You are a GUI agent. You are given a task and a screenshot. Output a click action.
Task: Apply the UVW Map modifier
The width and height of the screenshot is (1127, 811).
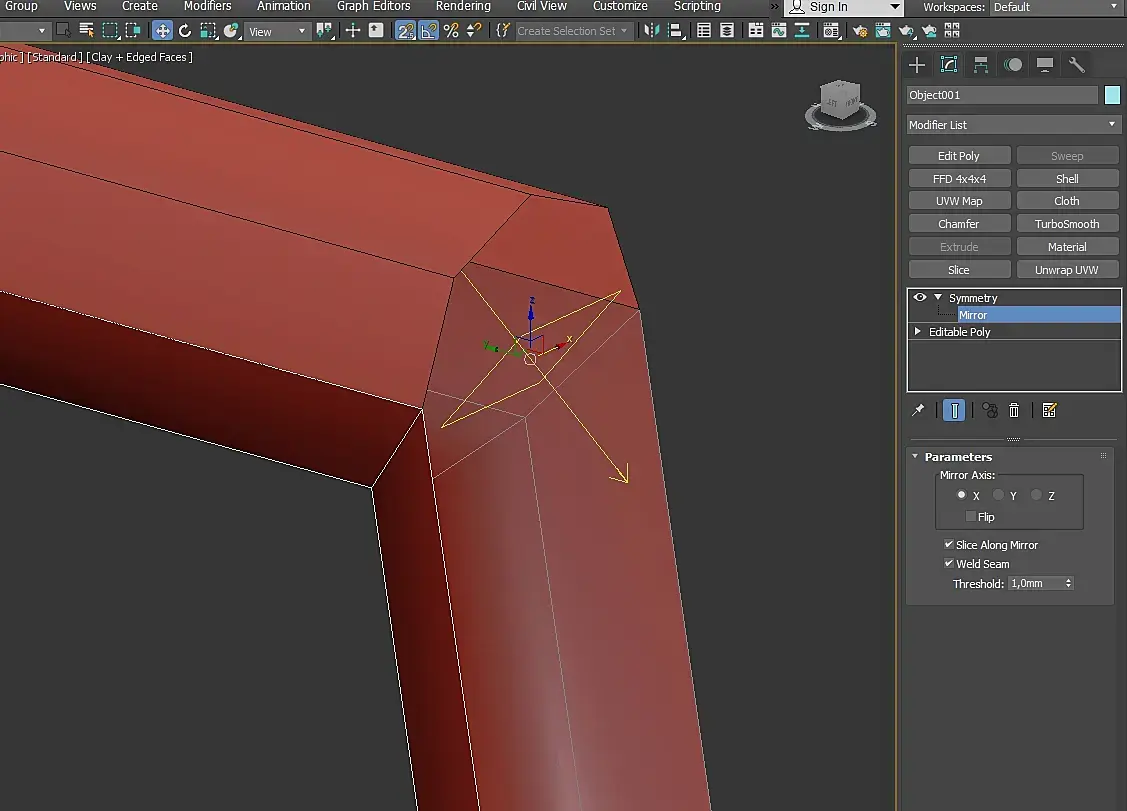tap(959, 201)
